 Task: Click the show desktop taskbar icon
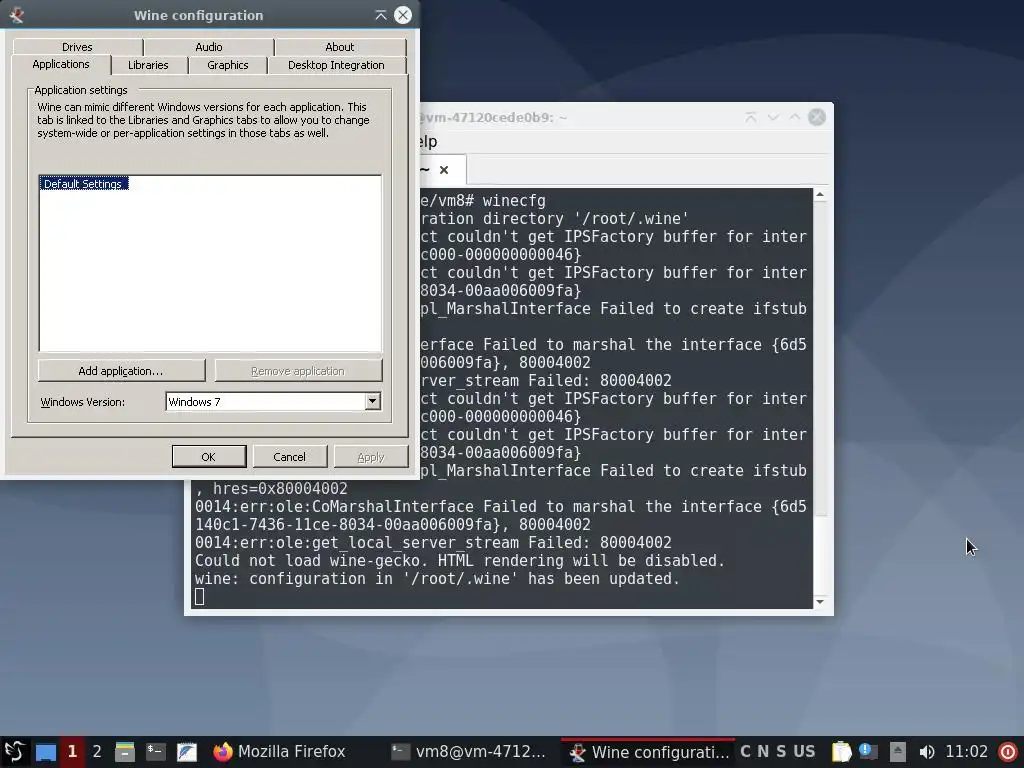[46, 752]
